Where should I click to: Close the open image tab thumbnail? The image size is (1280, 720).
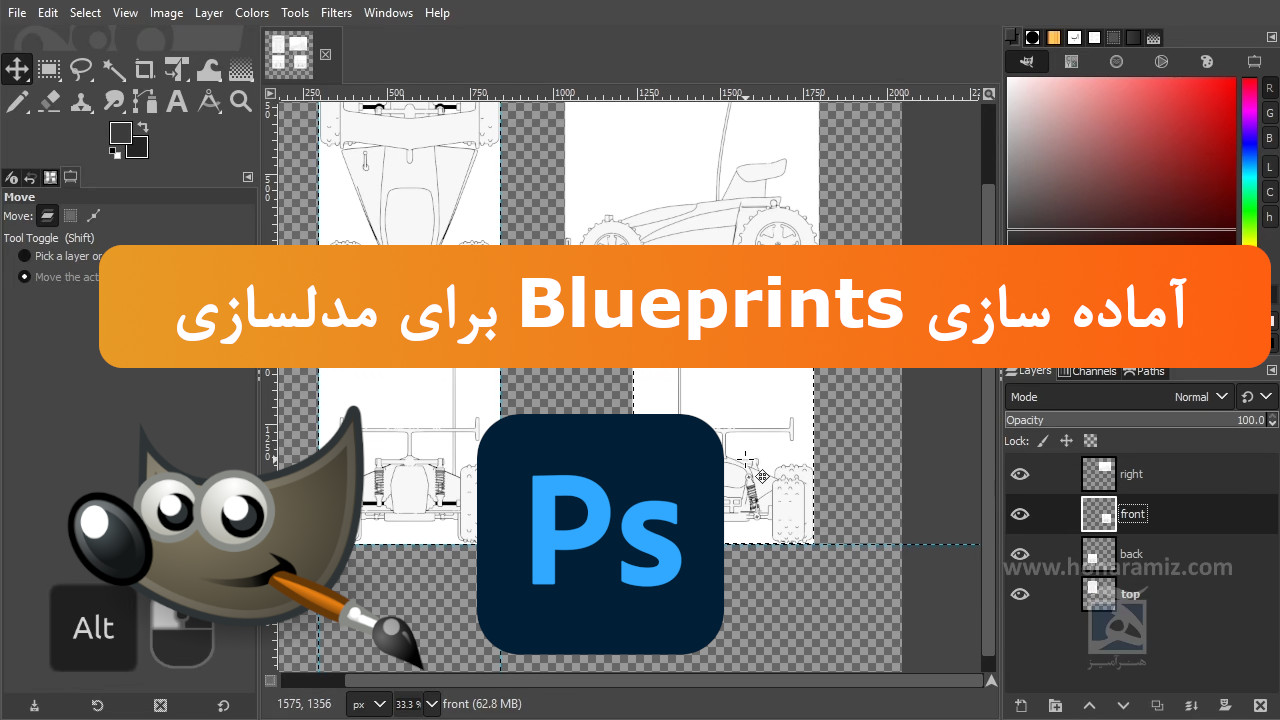coord(325,55)
